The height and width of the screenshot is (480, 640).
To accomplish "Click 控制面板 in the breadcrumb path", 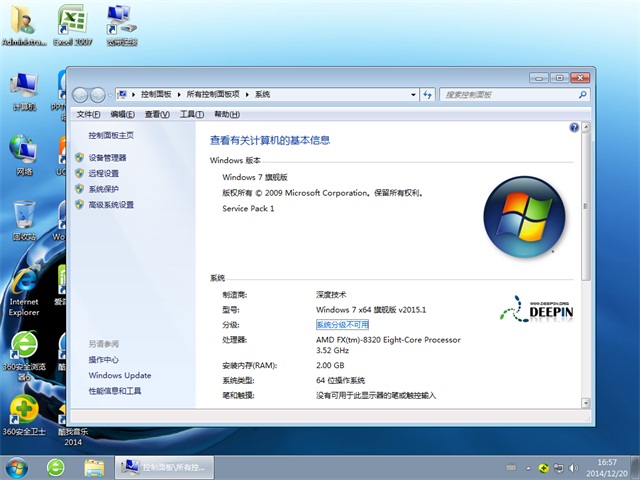I will [x=156, y=95].
